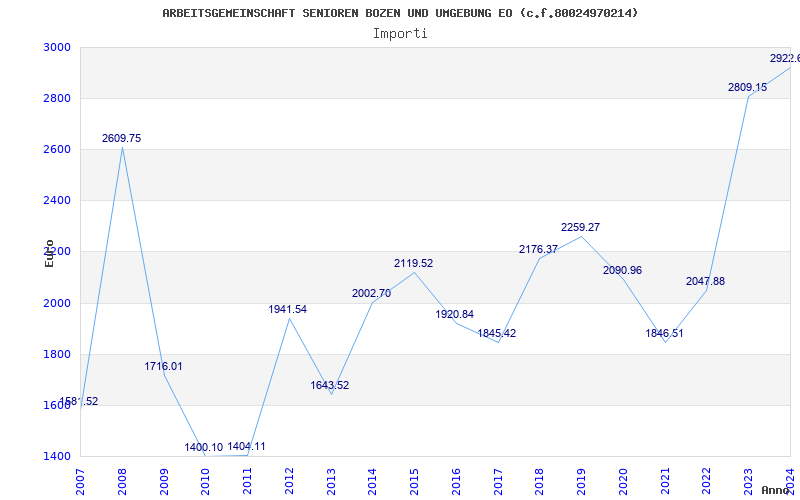Click the 2600 tick on the y-axis
The width and height of the screenshot is (800, 500).
[57, 149]
